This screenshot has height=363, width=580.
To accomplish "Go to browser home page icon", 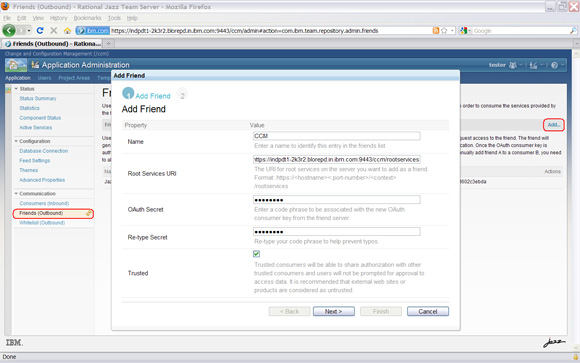I will coord(67,31).
